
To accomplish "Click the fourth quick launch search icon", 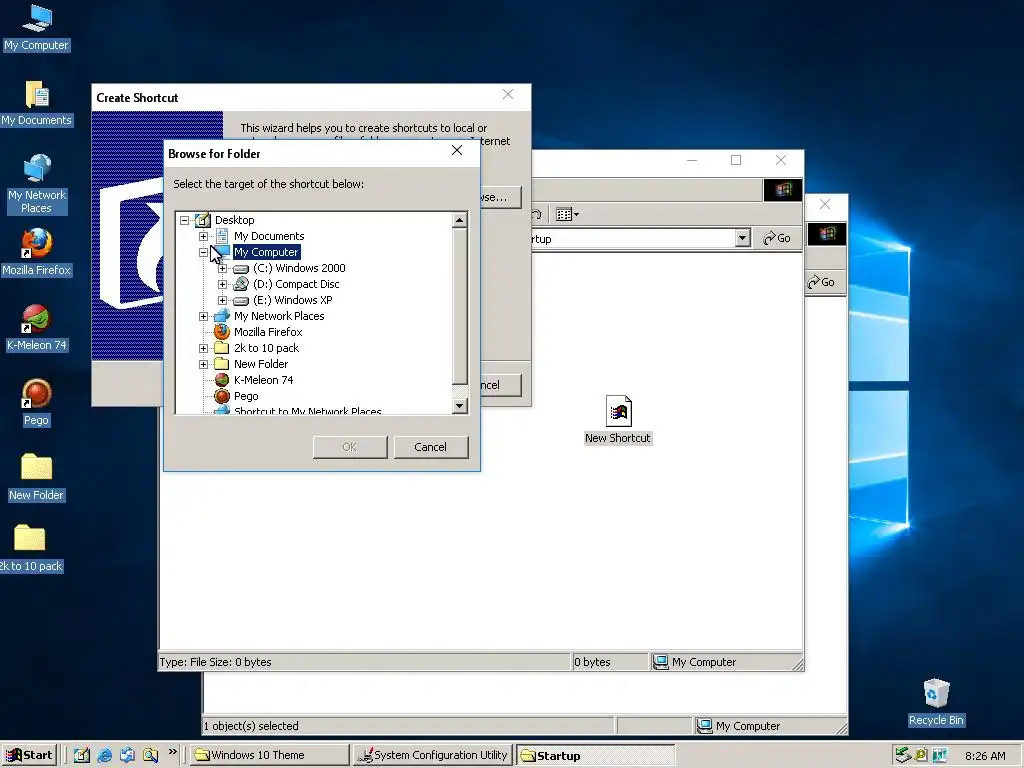I will 150,755.
